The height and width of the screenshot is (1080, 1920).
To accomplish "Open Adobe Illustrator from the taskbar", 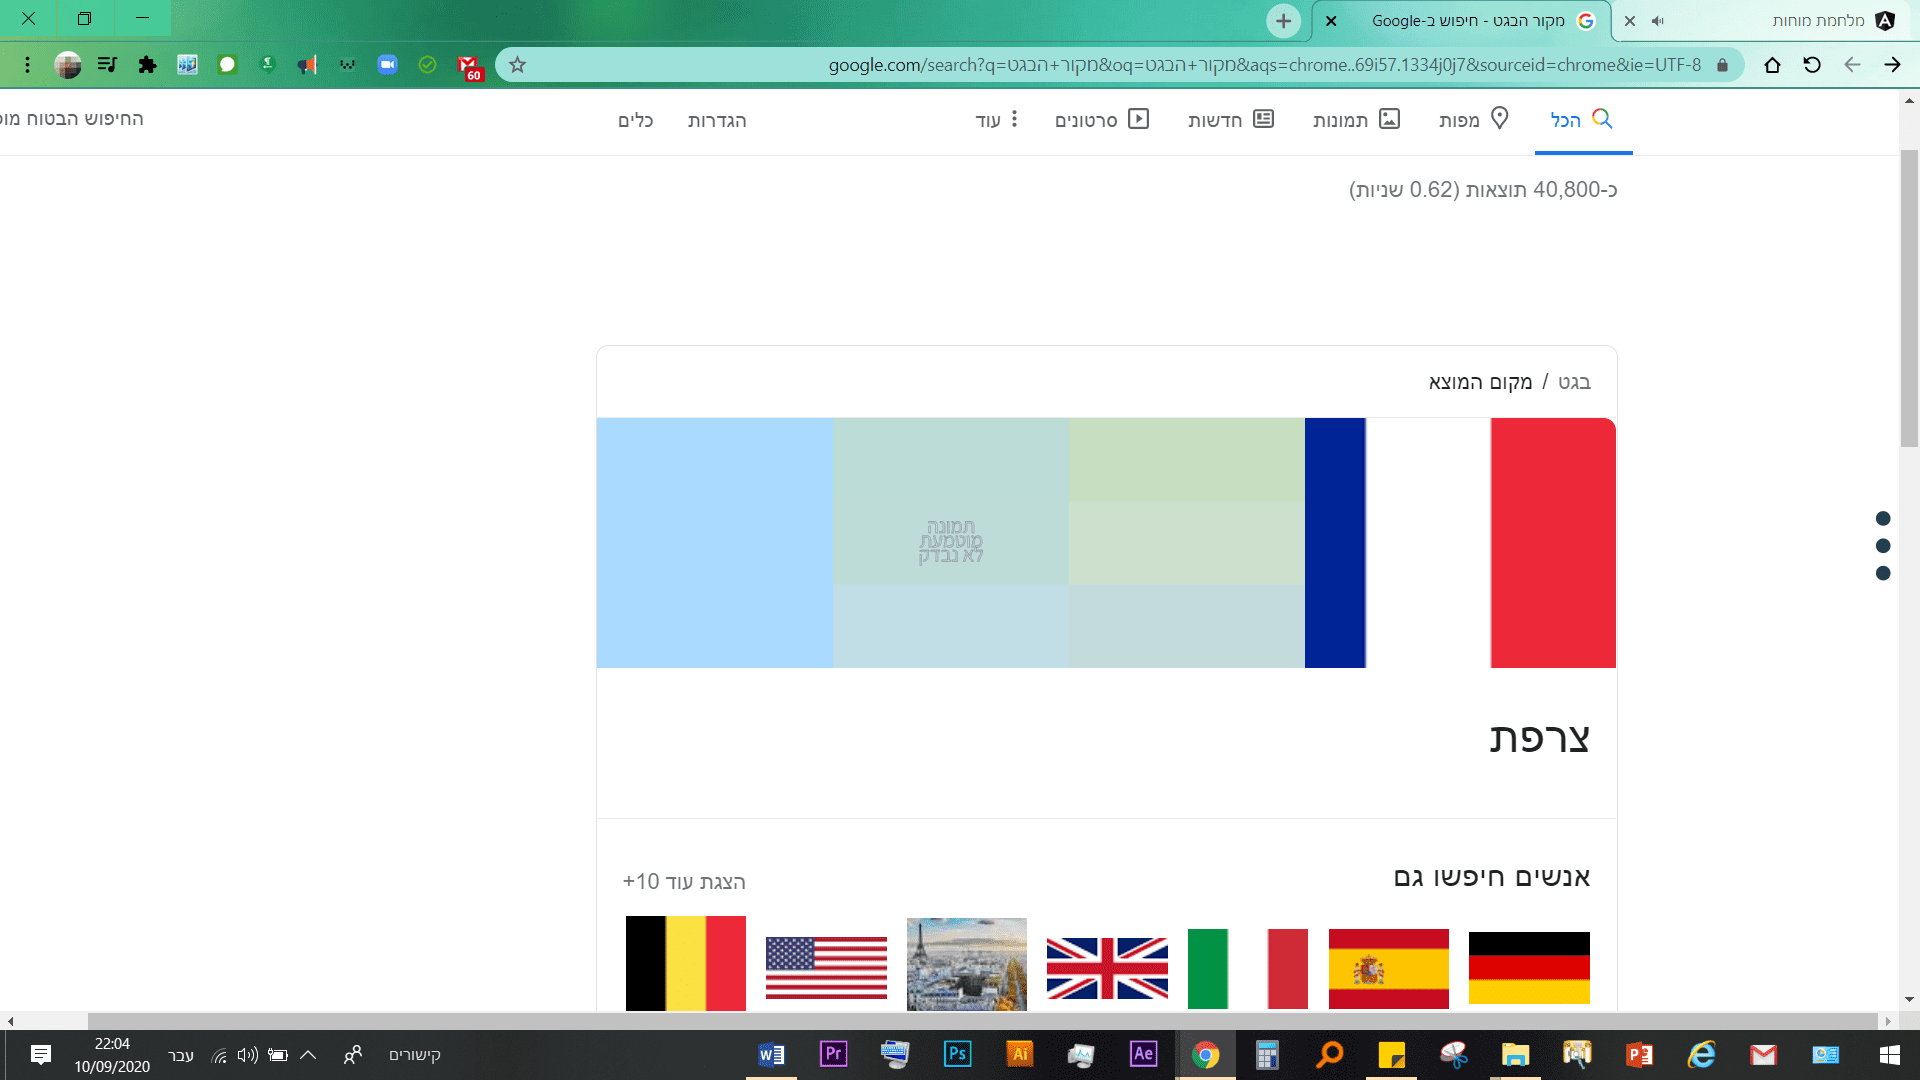I will click(x=1019, y=1054).
